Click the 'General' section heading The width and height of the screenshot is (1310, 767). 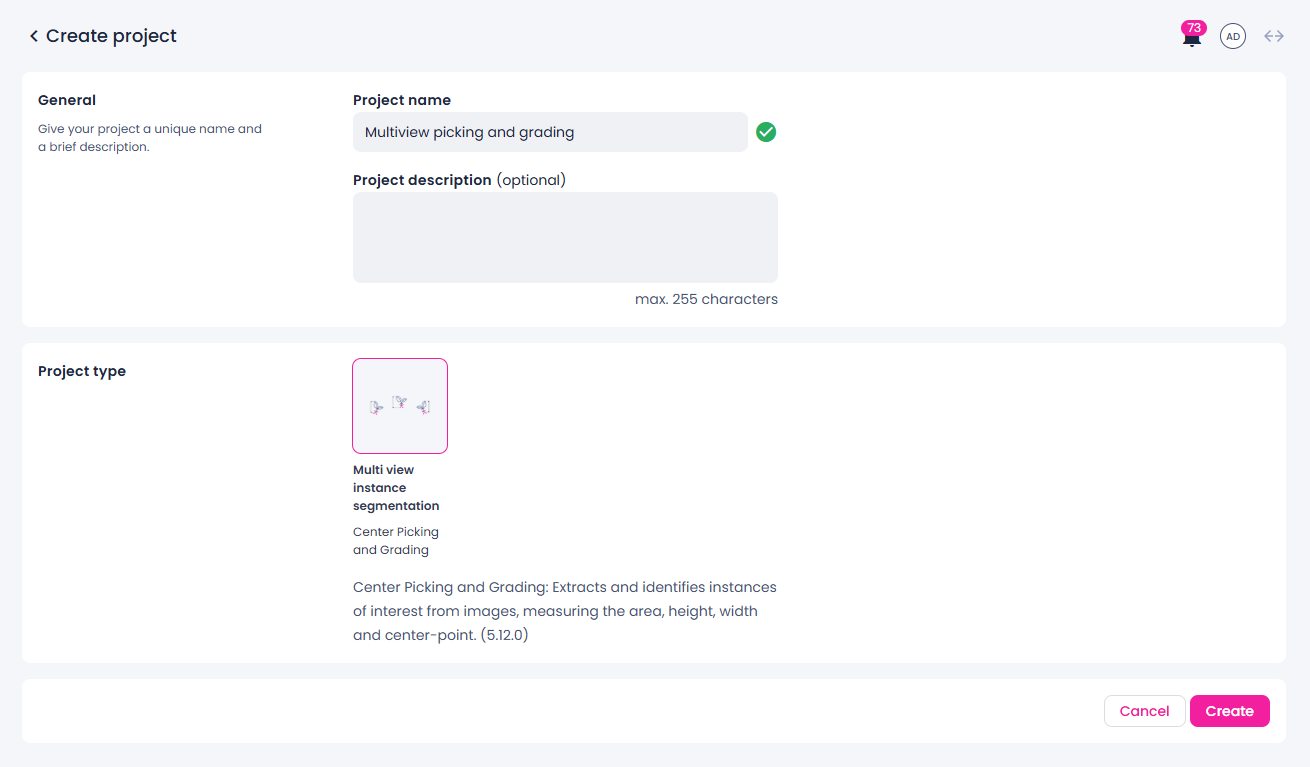tap(67, 100)
